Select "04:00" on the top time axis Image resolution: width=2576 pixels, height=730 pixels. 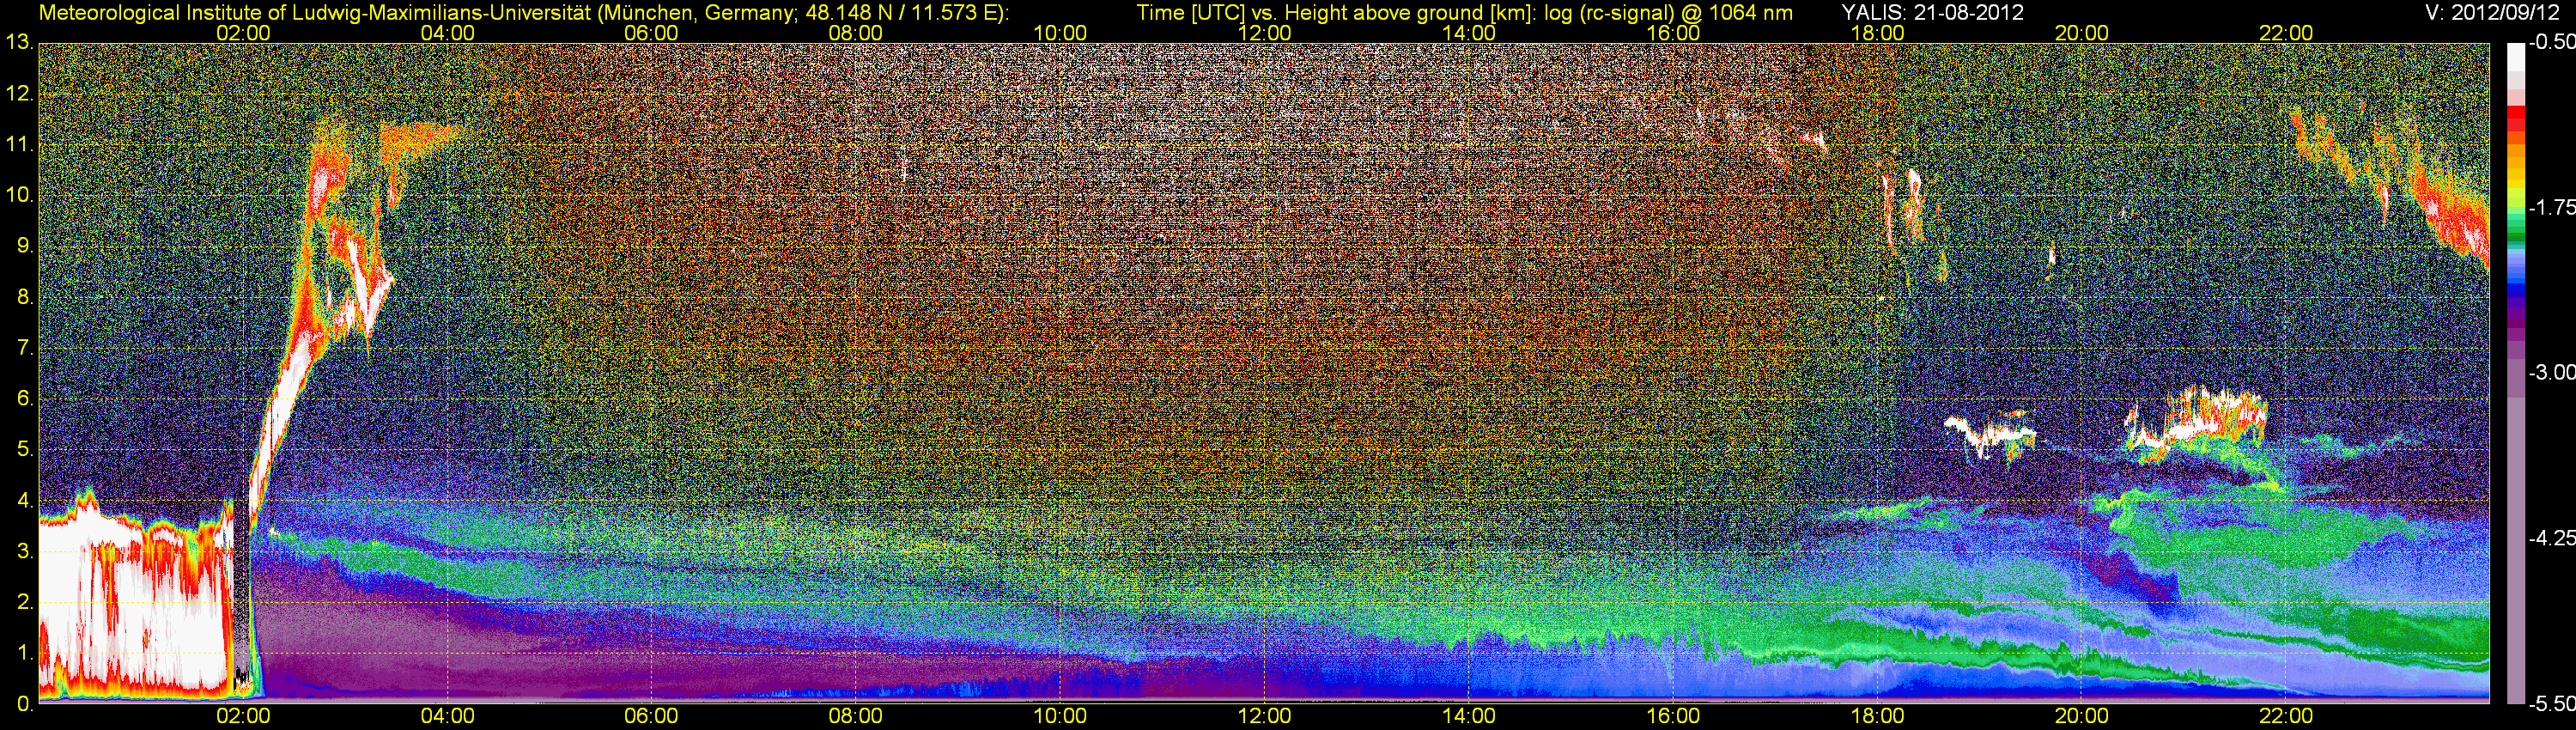447,32
